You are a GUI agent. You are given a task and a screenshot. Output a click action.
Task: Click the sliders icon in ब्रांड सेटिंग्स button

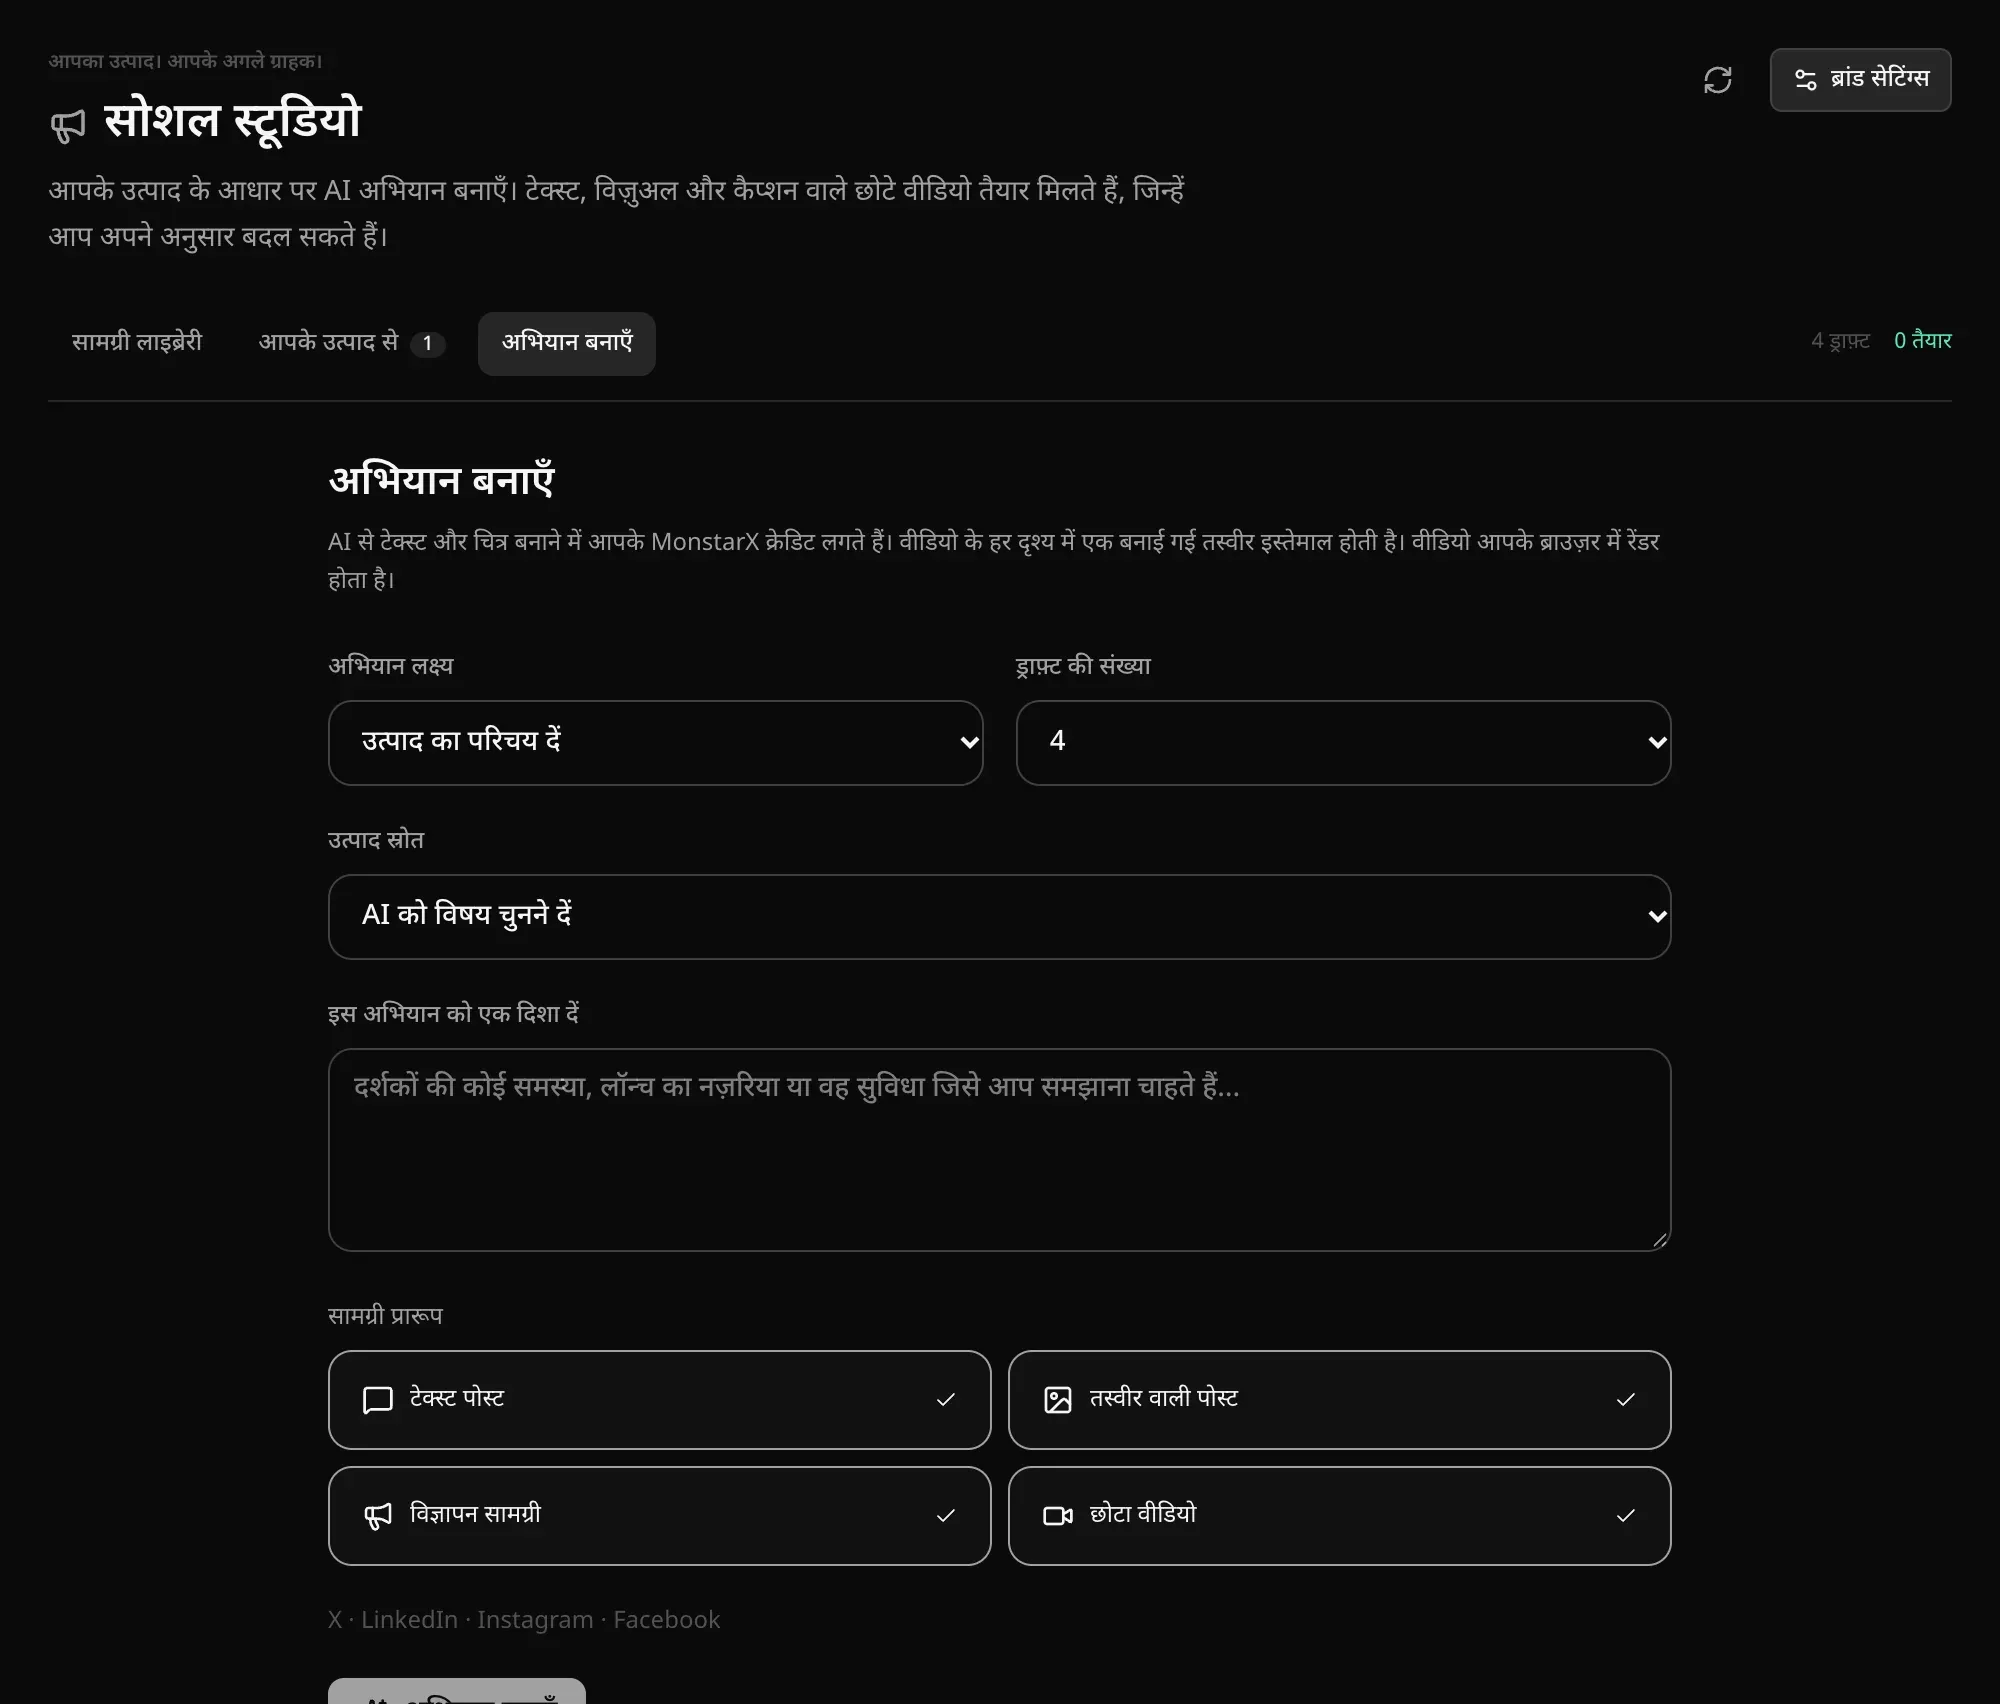1805,80
